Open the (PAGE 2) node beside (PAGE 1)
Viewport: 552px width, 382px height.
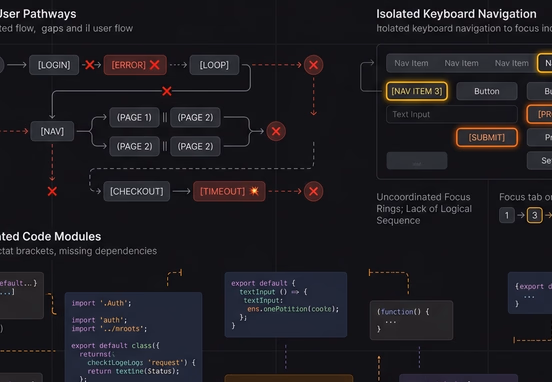(195, 117)
